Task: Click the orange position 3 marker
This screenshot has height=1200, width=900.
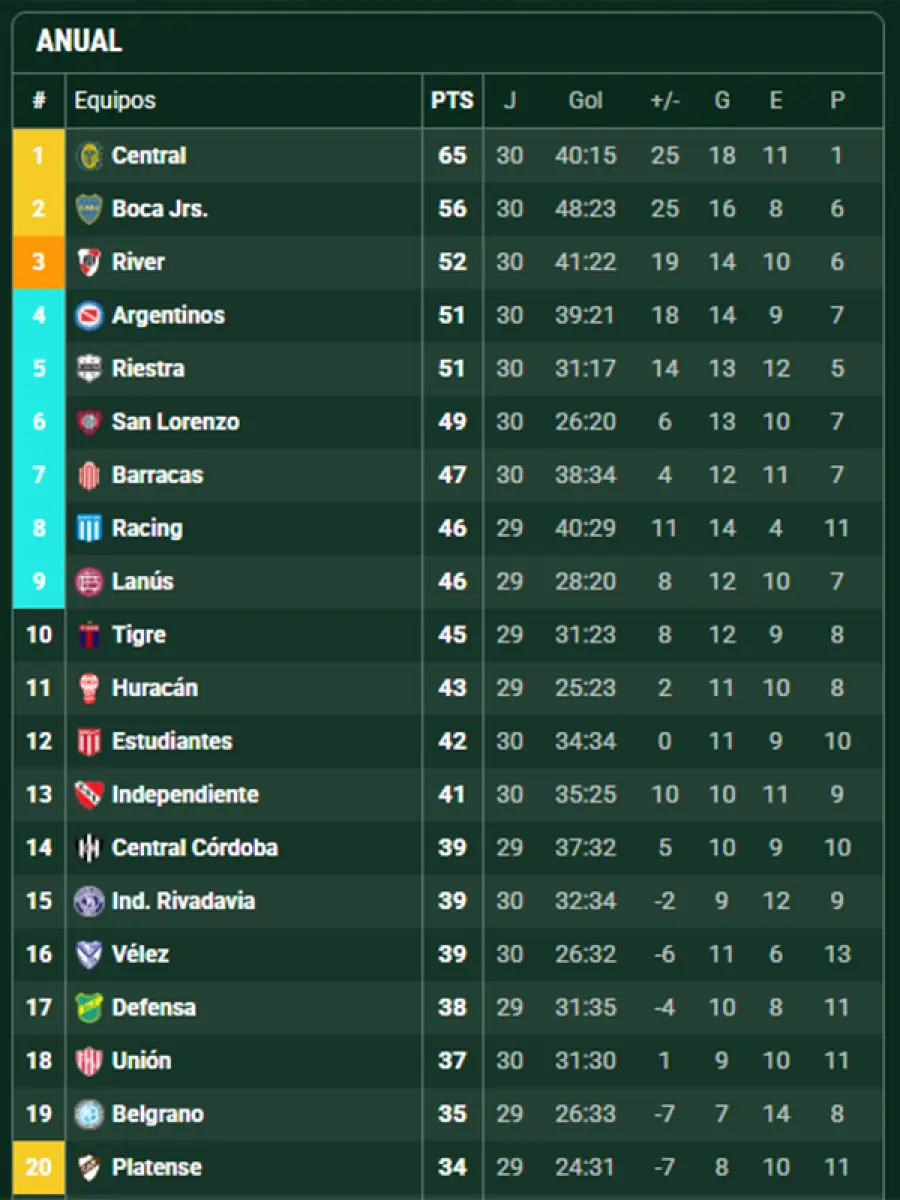Action: pos(39,262)
